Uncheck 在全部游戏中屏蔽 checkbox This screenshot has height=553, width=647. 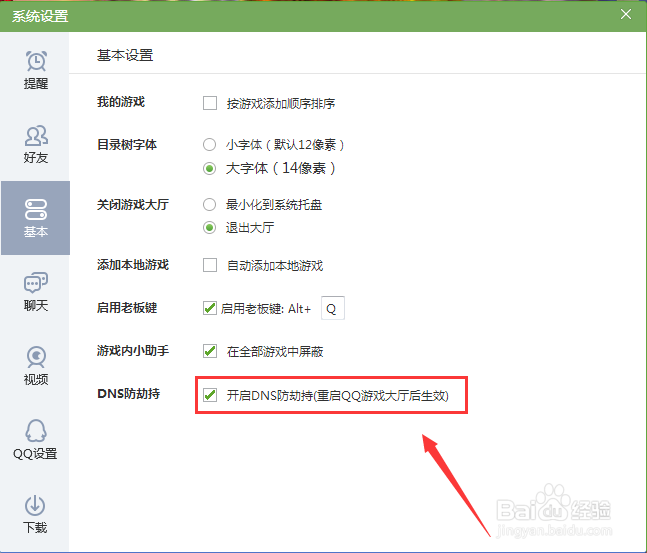(x=210, y=351)
